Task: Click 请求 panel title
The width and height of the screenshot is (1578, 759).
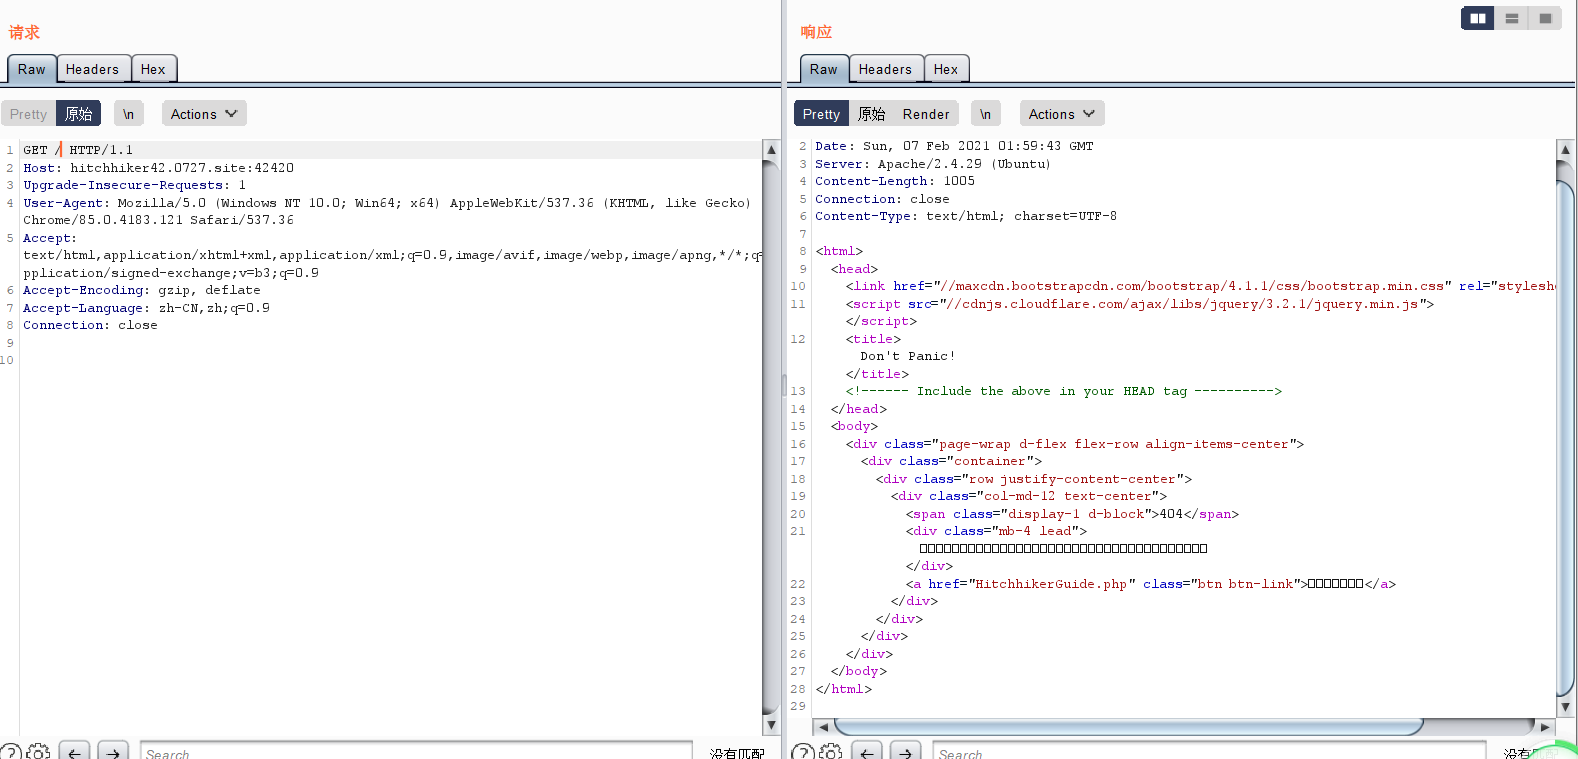Action: [x=24, y=32]
